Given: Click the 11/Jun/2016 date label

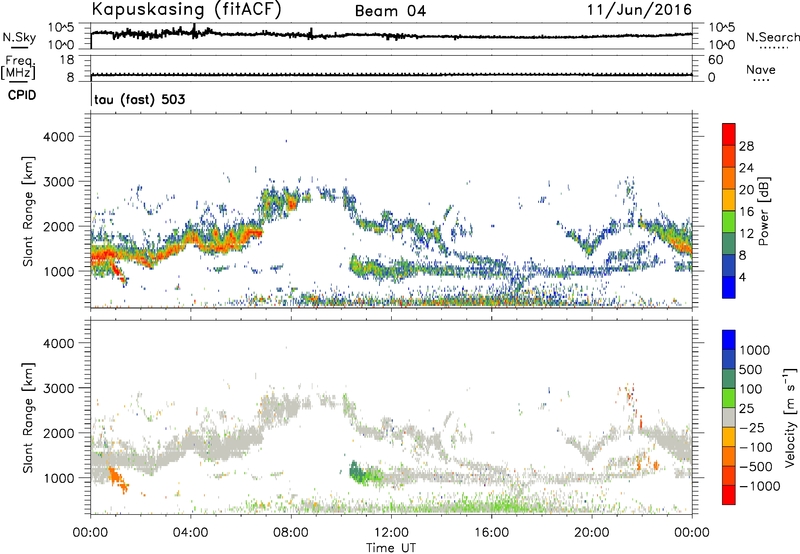Looking at the screenshot, I should (x=639, y=9).
